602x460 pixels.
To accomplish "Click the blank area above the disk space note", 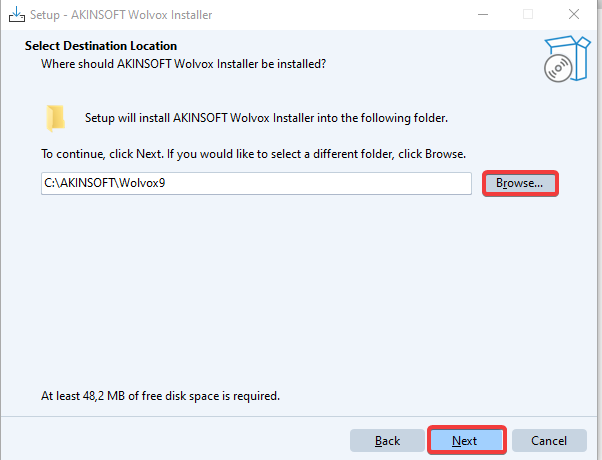I will [300, 300].
